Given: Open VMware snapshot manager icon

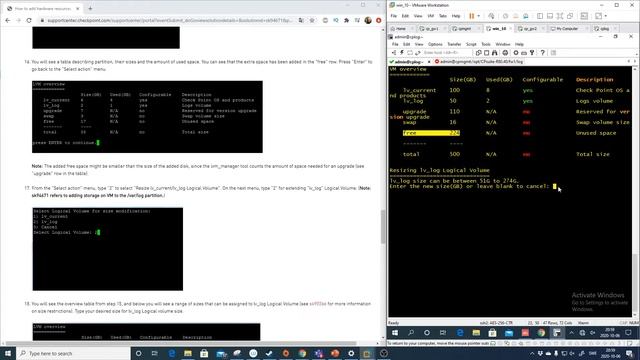Looking at the screenshot, I should [526, 16].
